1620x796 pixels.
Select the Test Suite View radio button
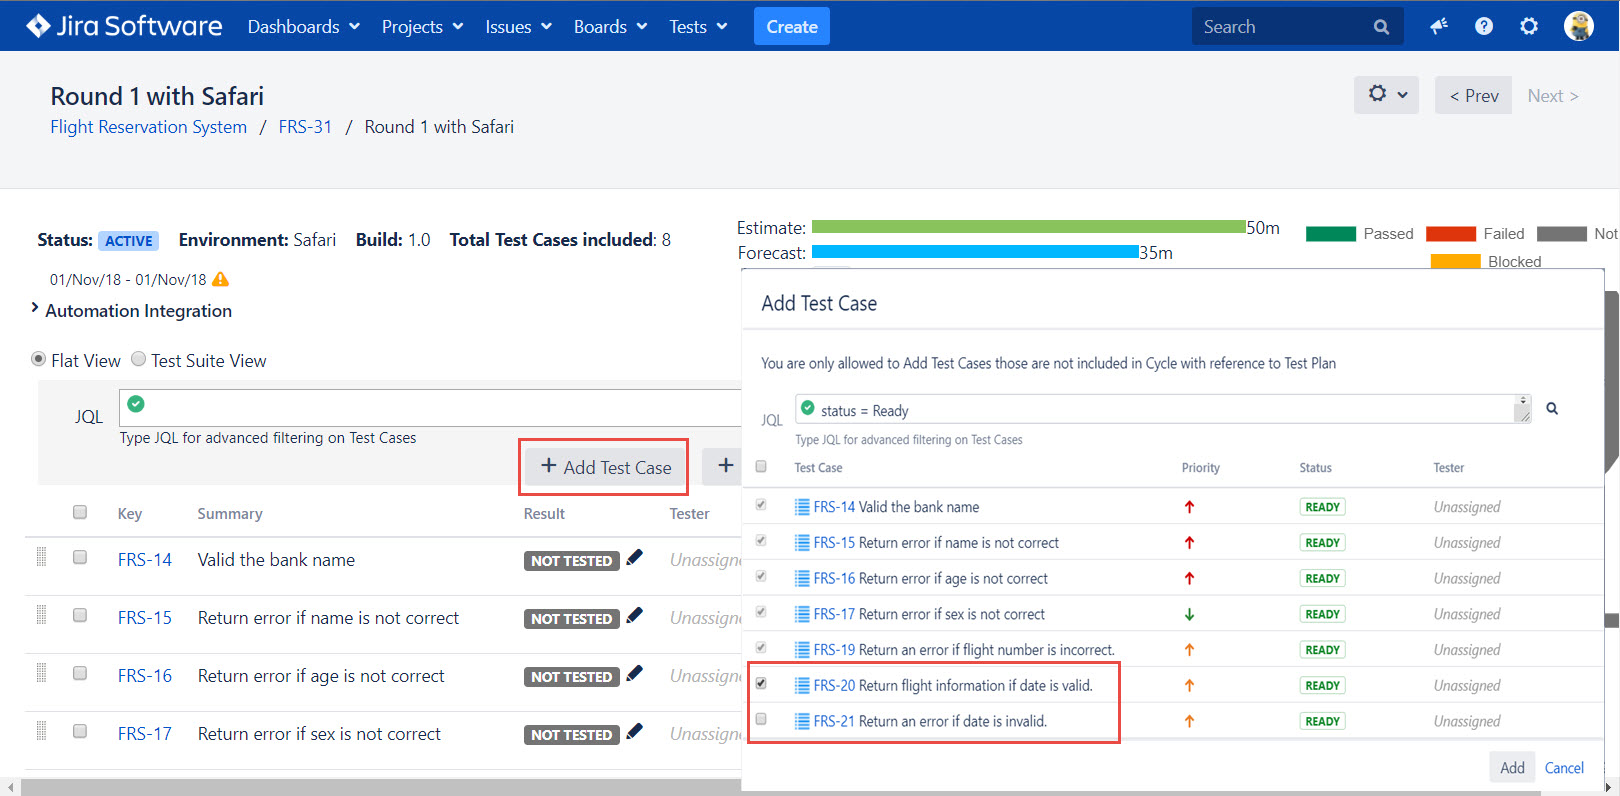139,359
